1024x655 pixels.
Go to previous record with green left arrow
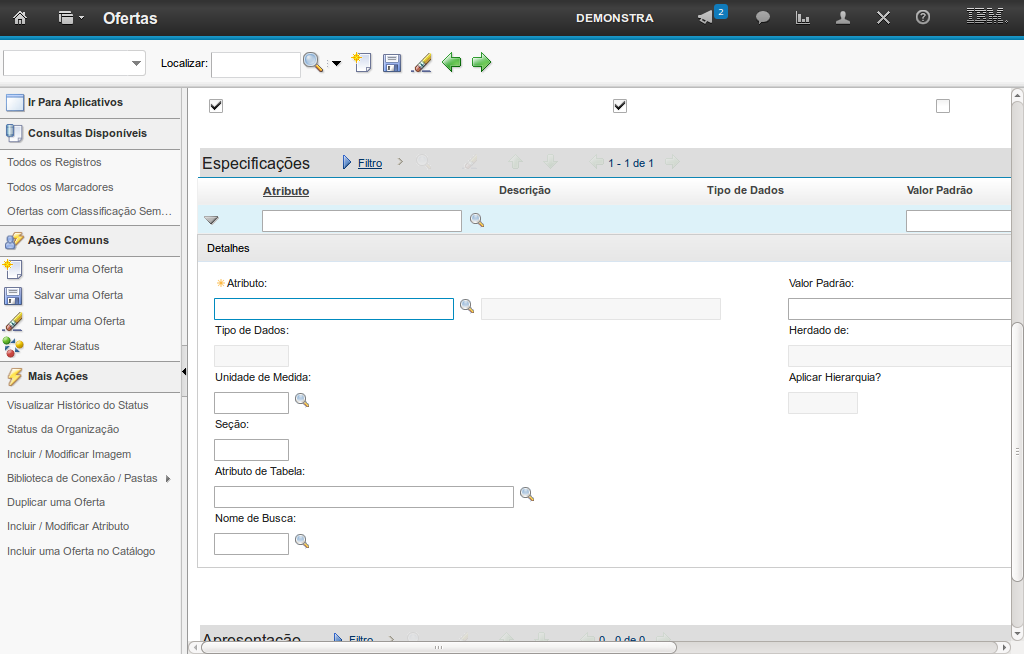pos(452,63)
